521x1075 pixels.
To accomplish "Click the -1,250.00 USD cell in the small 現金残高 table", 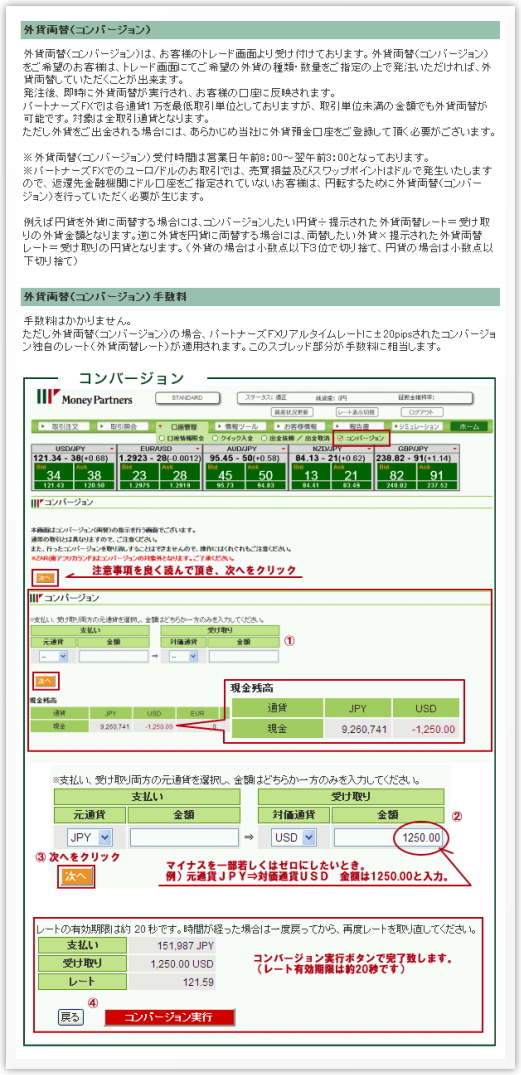I will (x=154, y=726).
